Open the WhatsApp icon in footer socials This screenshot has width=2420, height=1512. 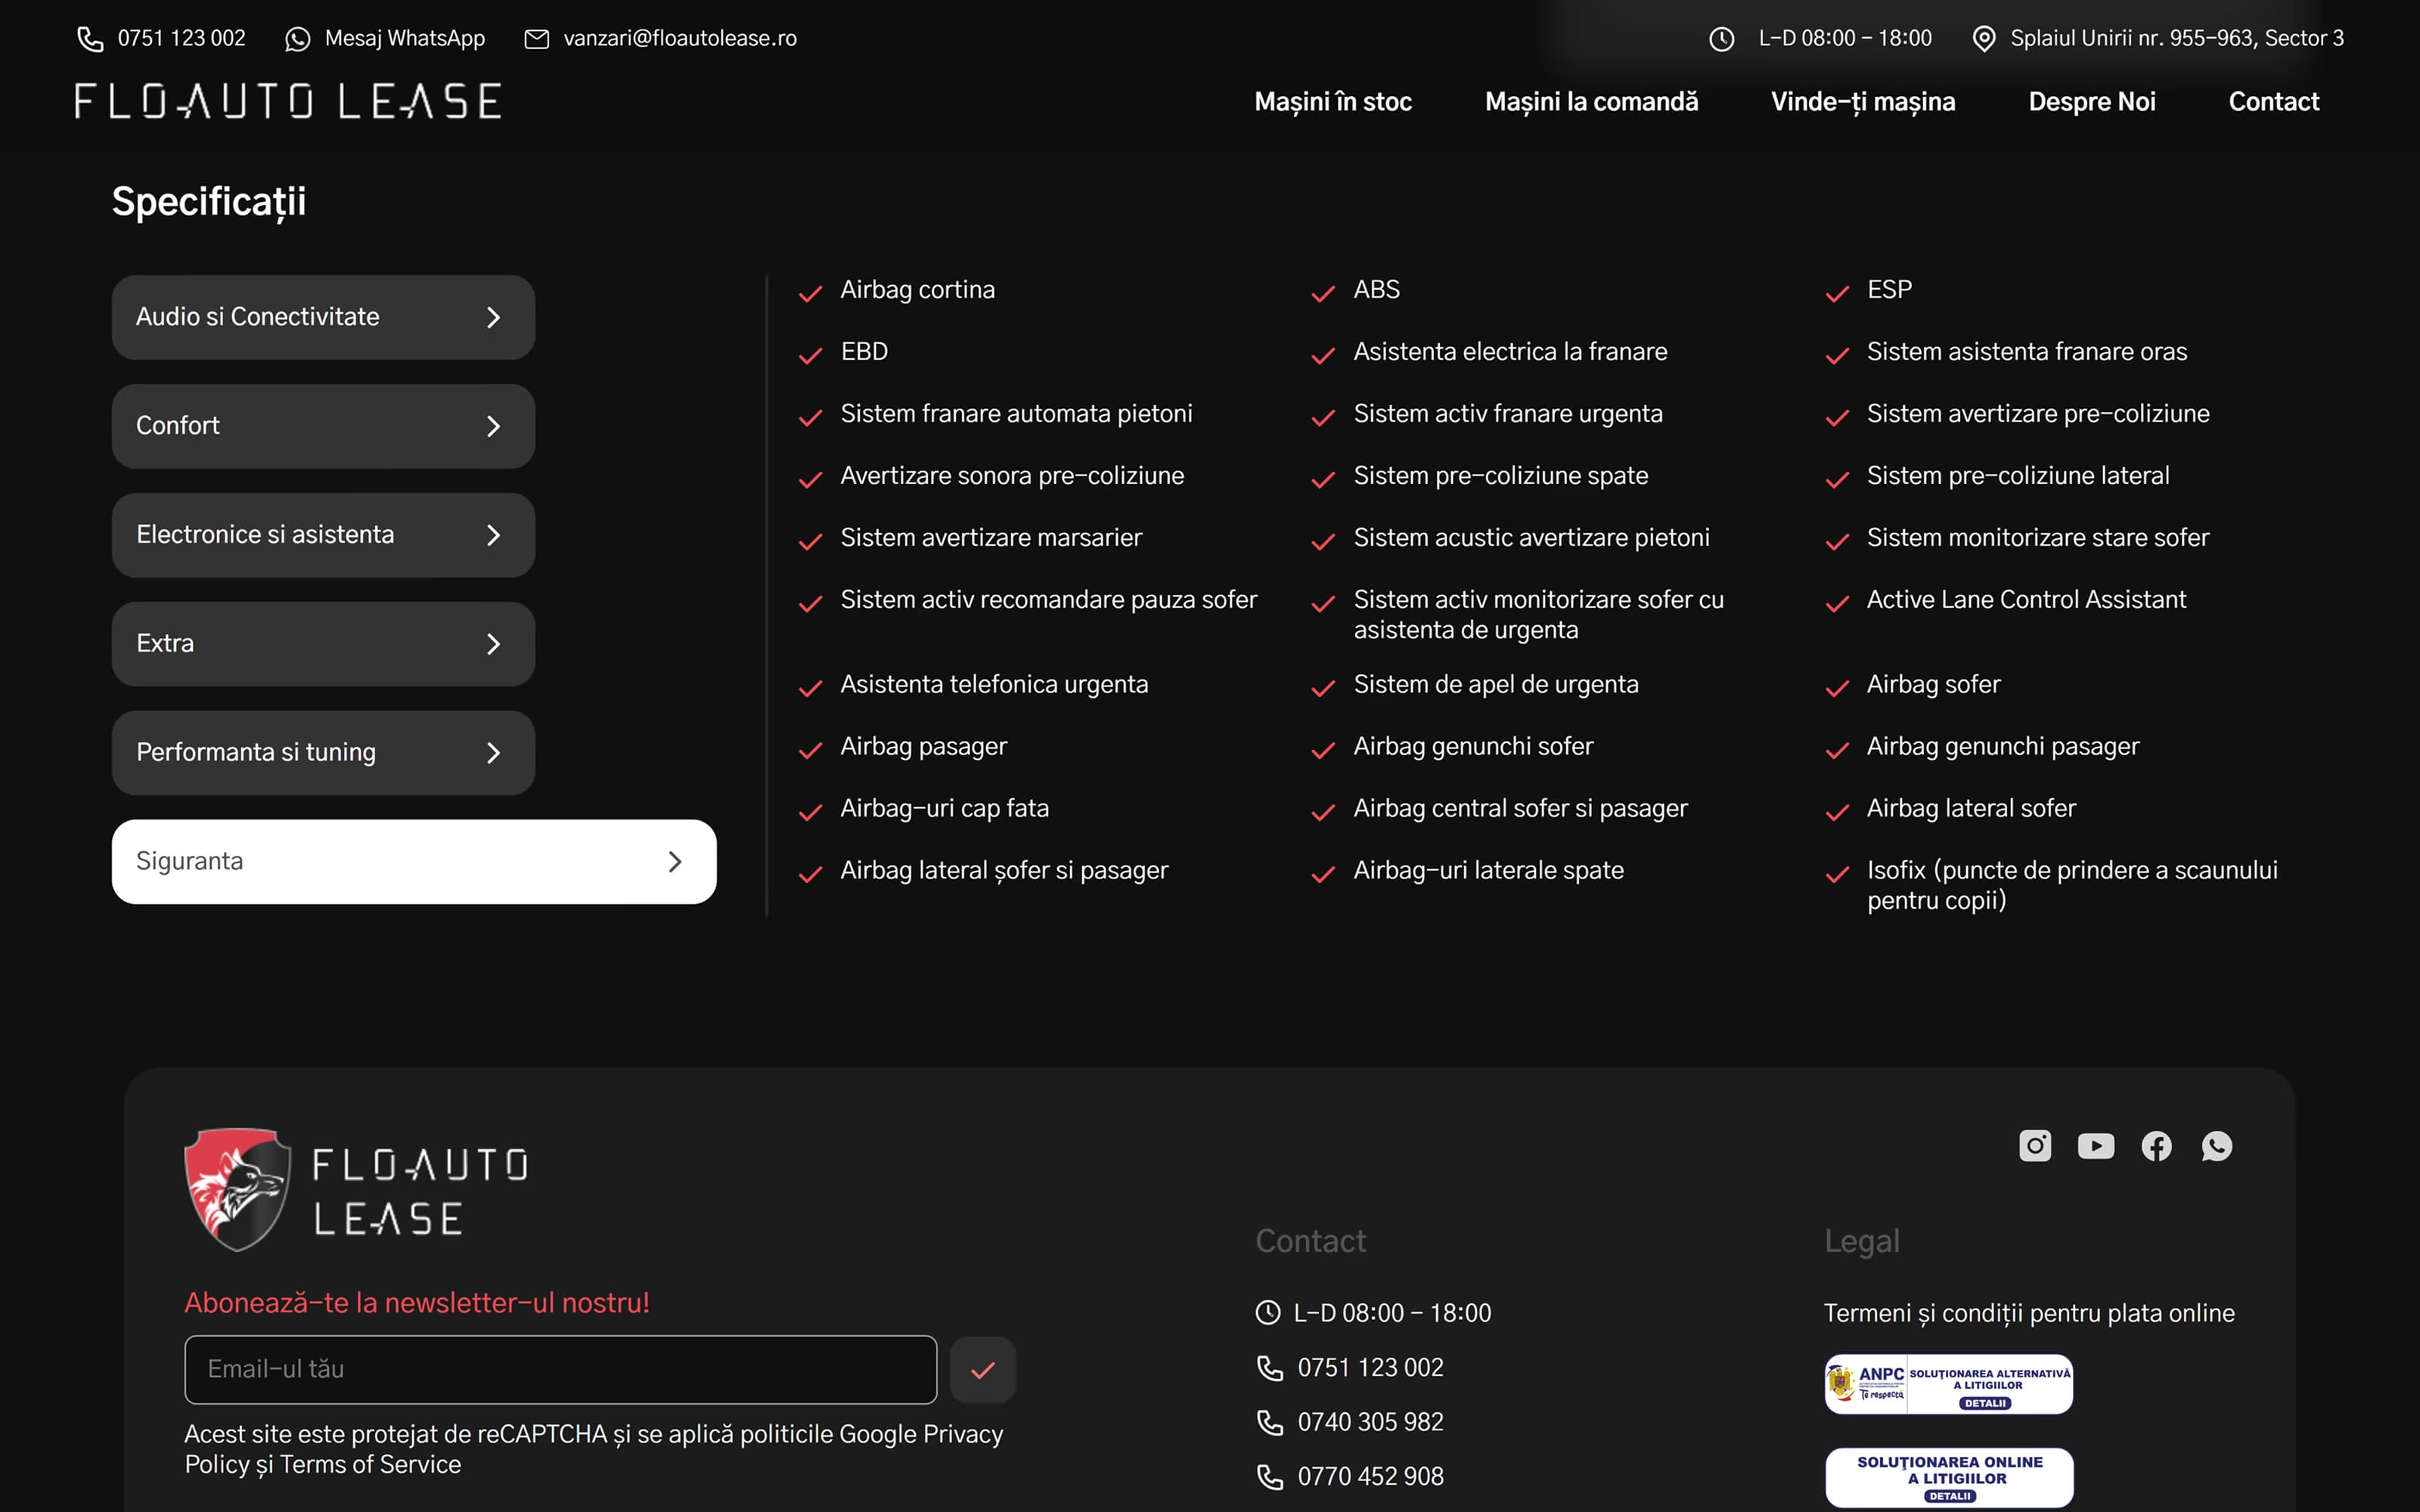pyautogui.click(x=2217, y=1146)
